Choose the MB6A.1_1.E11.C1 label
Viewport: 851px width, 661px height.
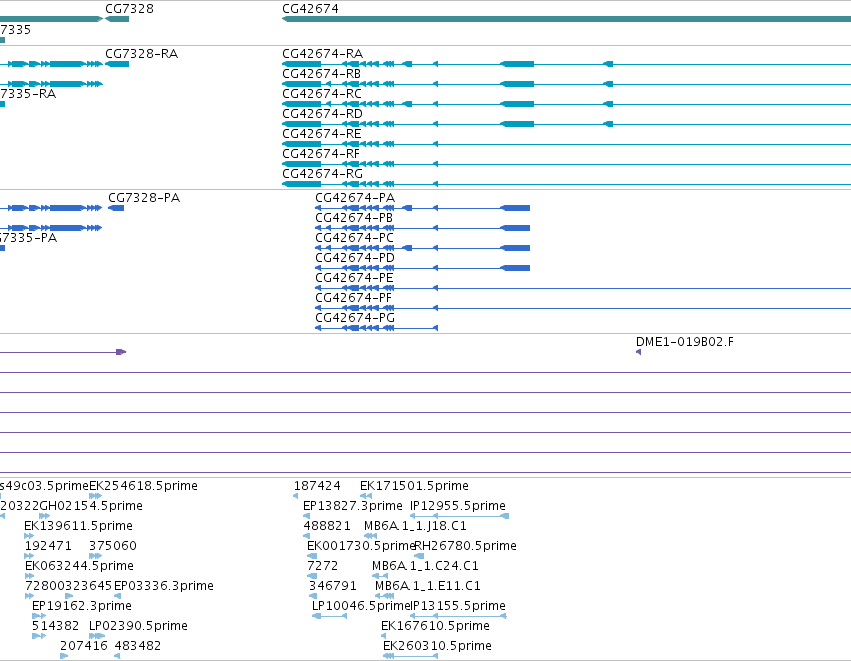(428, 586)
